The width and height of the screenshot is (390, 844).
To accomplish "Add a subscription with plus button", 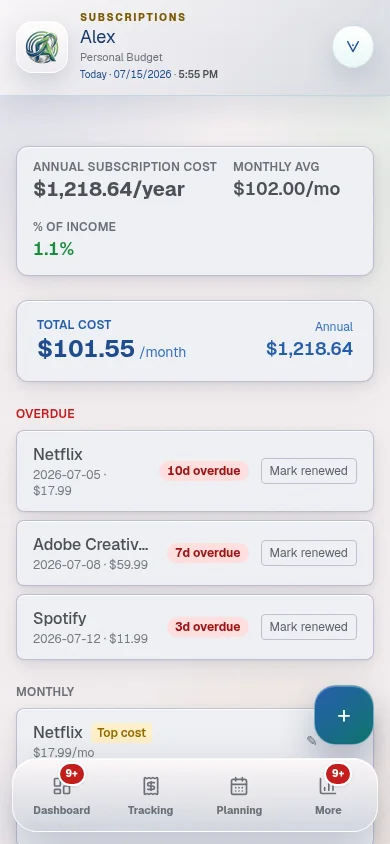I will coord(344,715).
